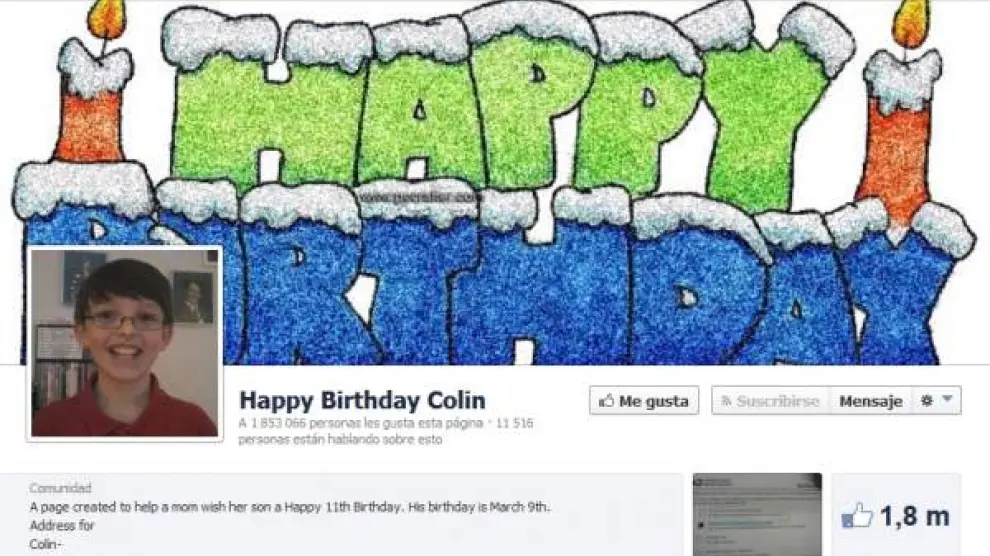Screen dimensions: 990x556
Task: Click the Happy Birthday Colin page title
Action: point(362,400)
